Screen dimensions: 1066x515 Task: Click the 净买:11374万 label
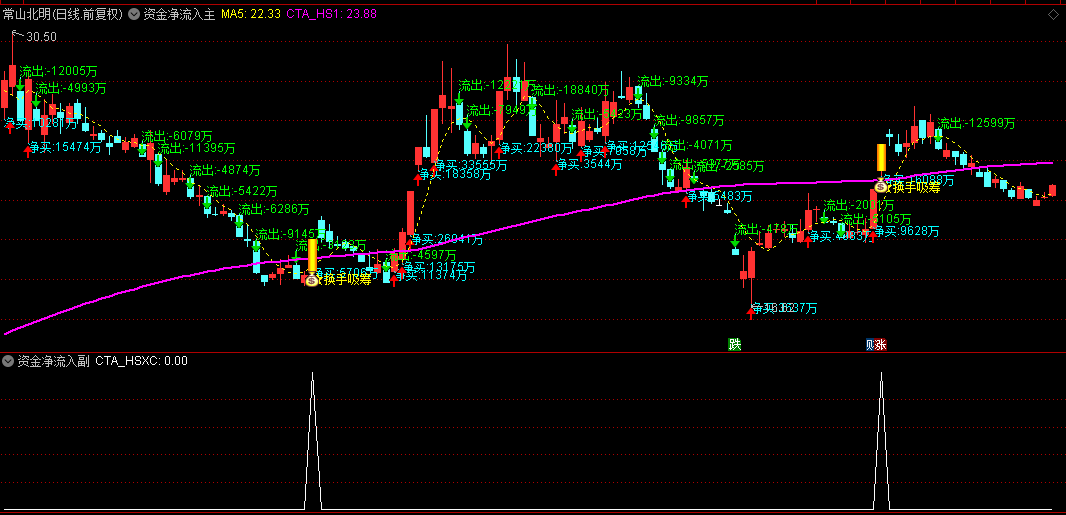[430, 275]
